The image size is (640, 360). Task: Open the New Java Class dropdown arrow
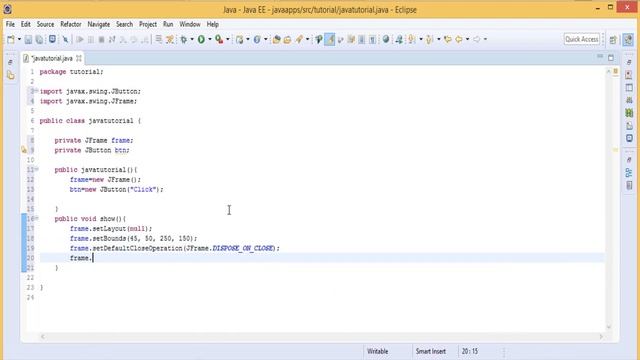click(x=265, y=39)
